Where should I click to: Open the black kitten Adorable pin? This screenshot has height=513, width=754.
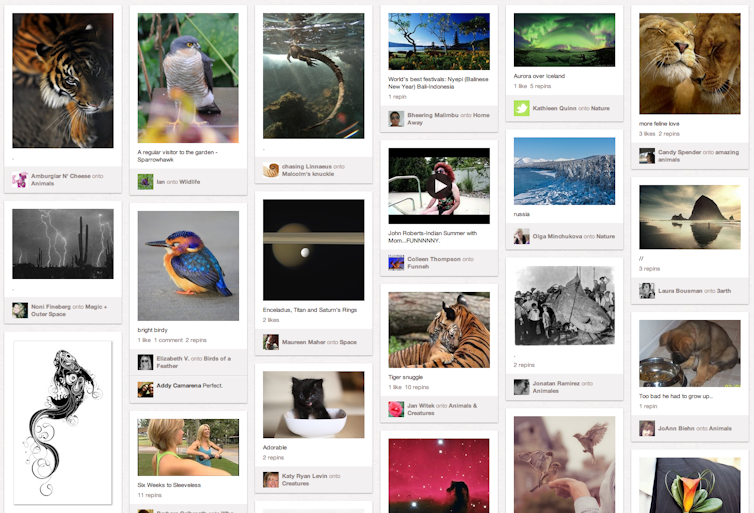coord(314,405)
